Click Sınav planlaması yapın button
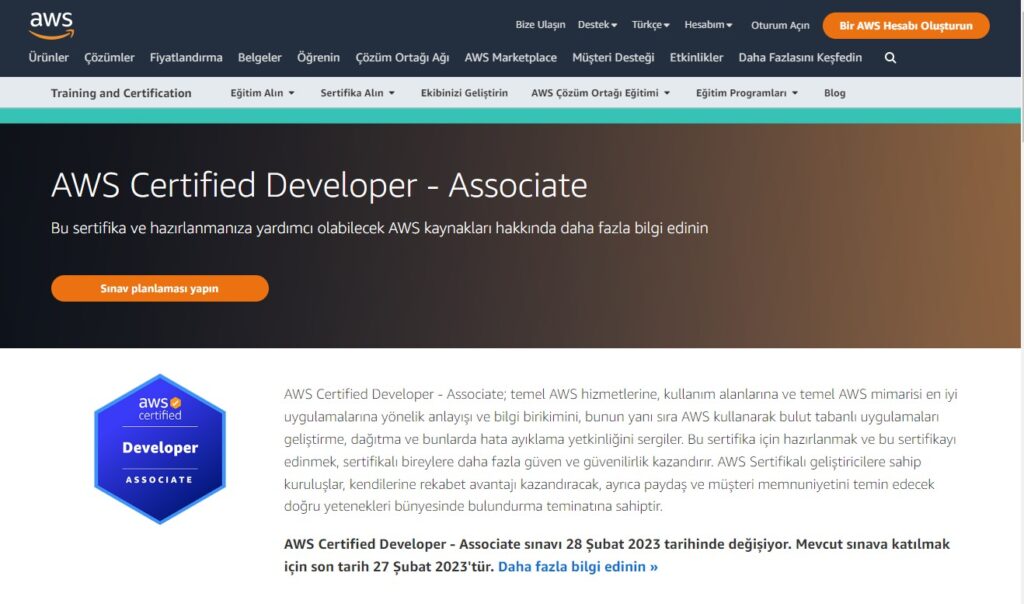Viewport: 1024px width, 604px height. (x=160, y=288)
